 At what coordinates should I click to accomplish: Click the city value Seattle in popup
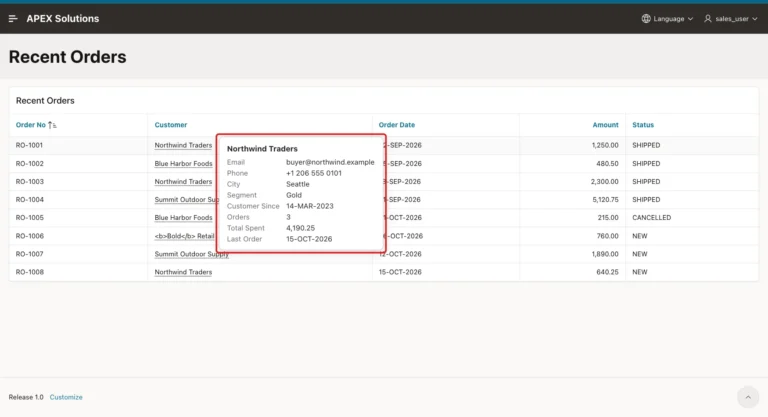pos(298,184)
